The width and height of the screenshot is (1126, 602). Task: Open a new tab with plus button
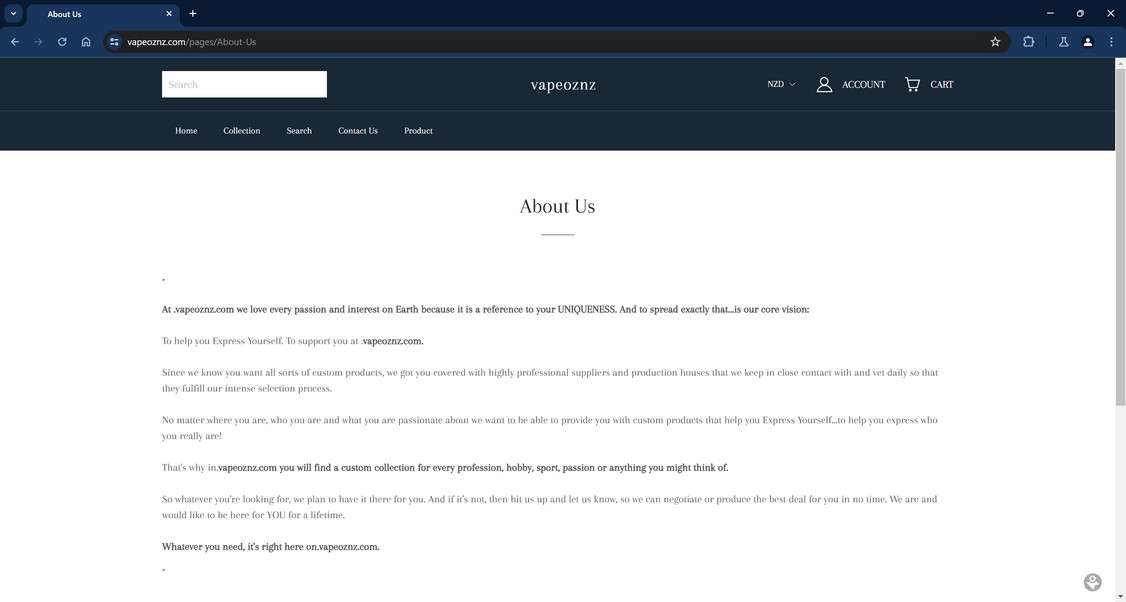pyautogui.click(x=192, y=14)
